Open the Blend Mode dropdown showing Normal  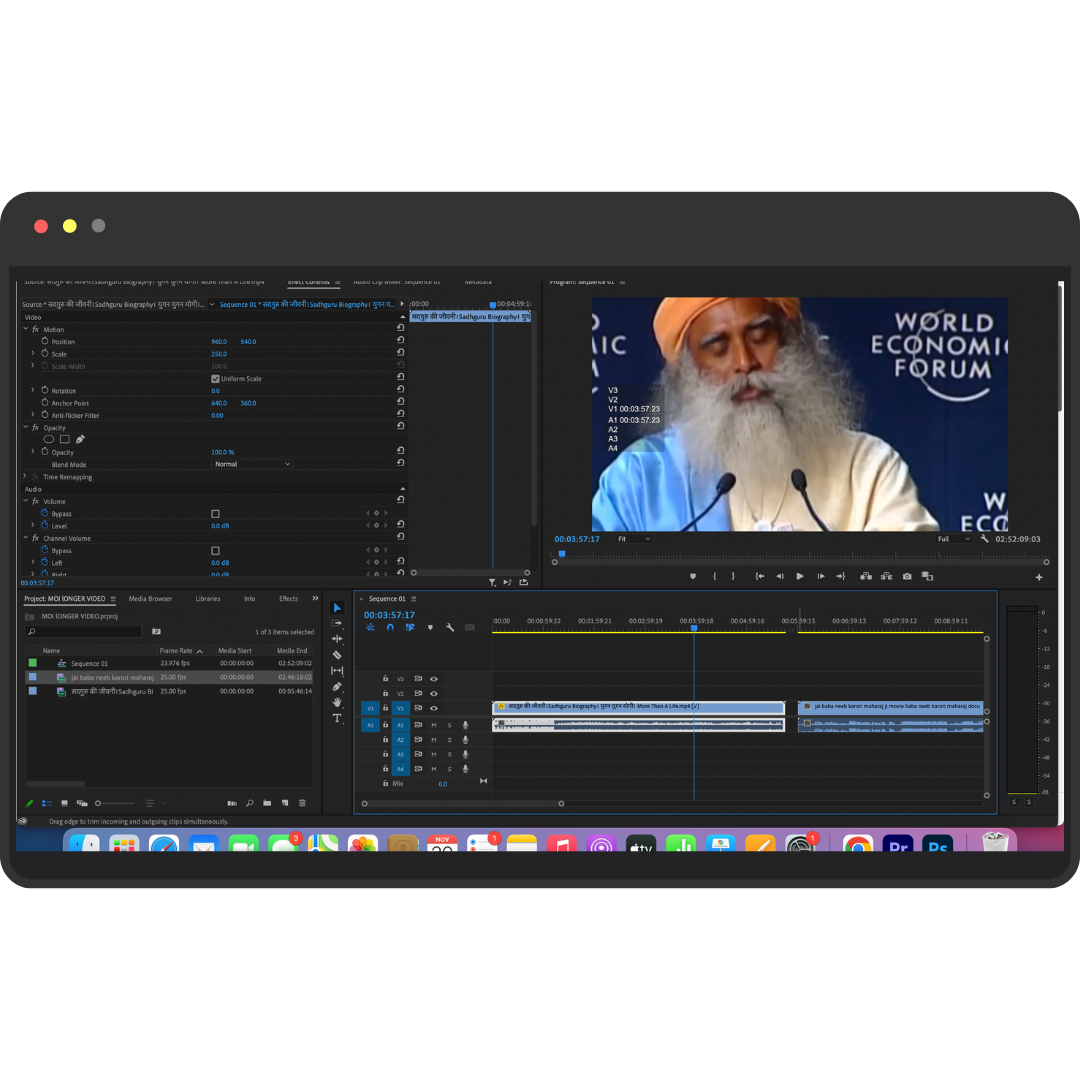click(252, 464)
